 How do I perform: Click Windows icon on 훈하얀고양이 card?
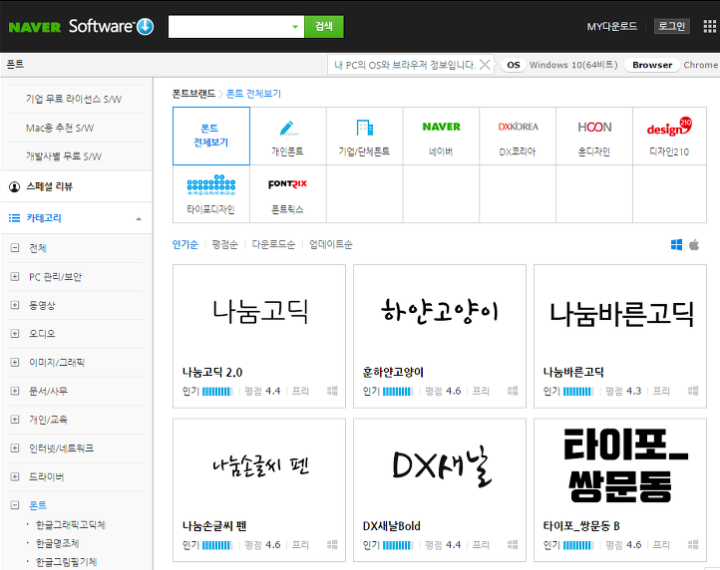click(x=513, y=391)
